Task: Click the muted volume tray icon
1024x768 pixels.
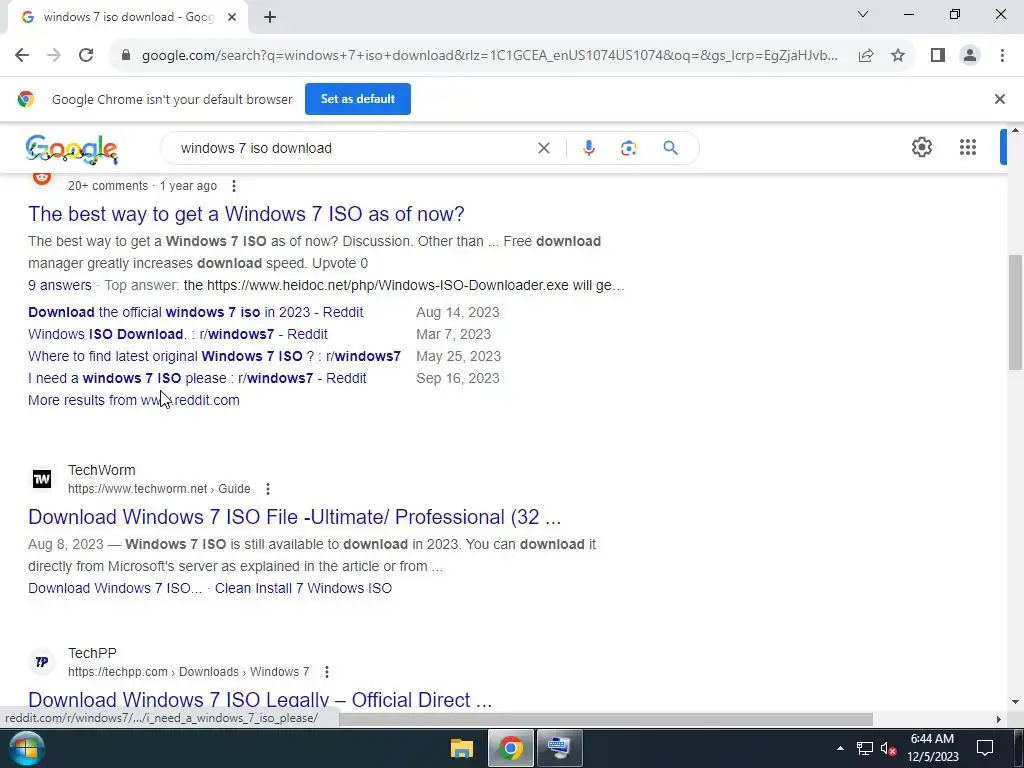Action: (888, 748)
